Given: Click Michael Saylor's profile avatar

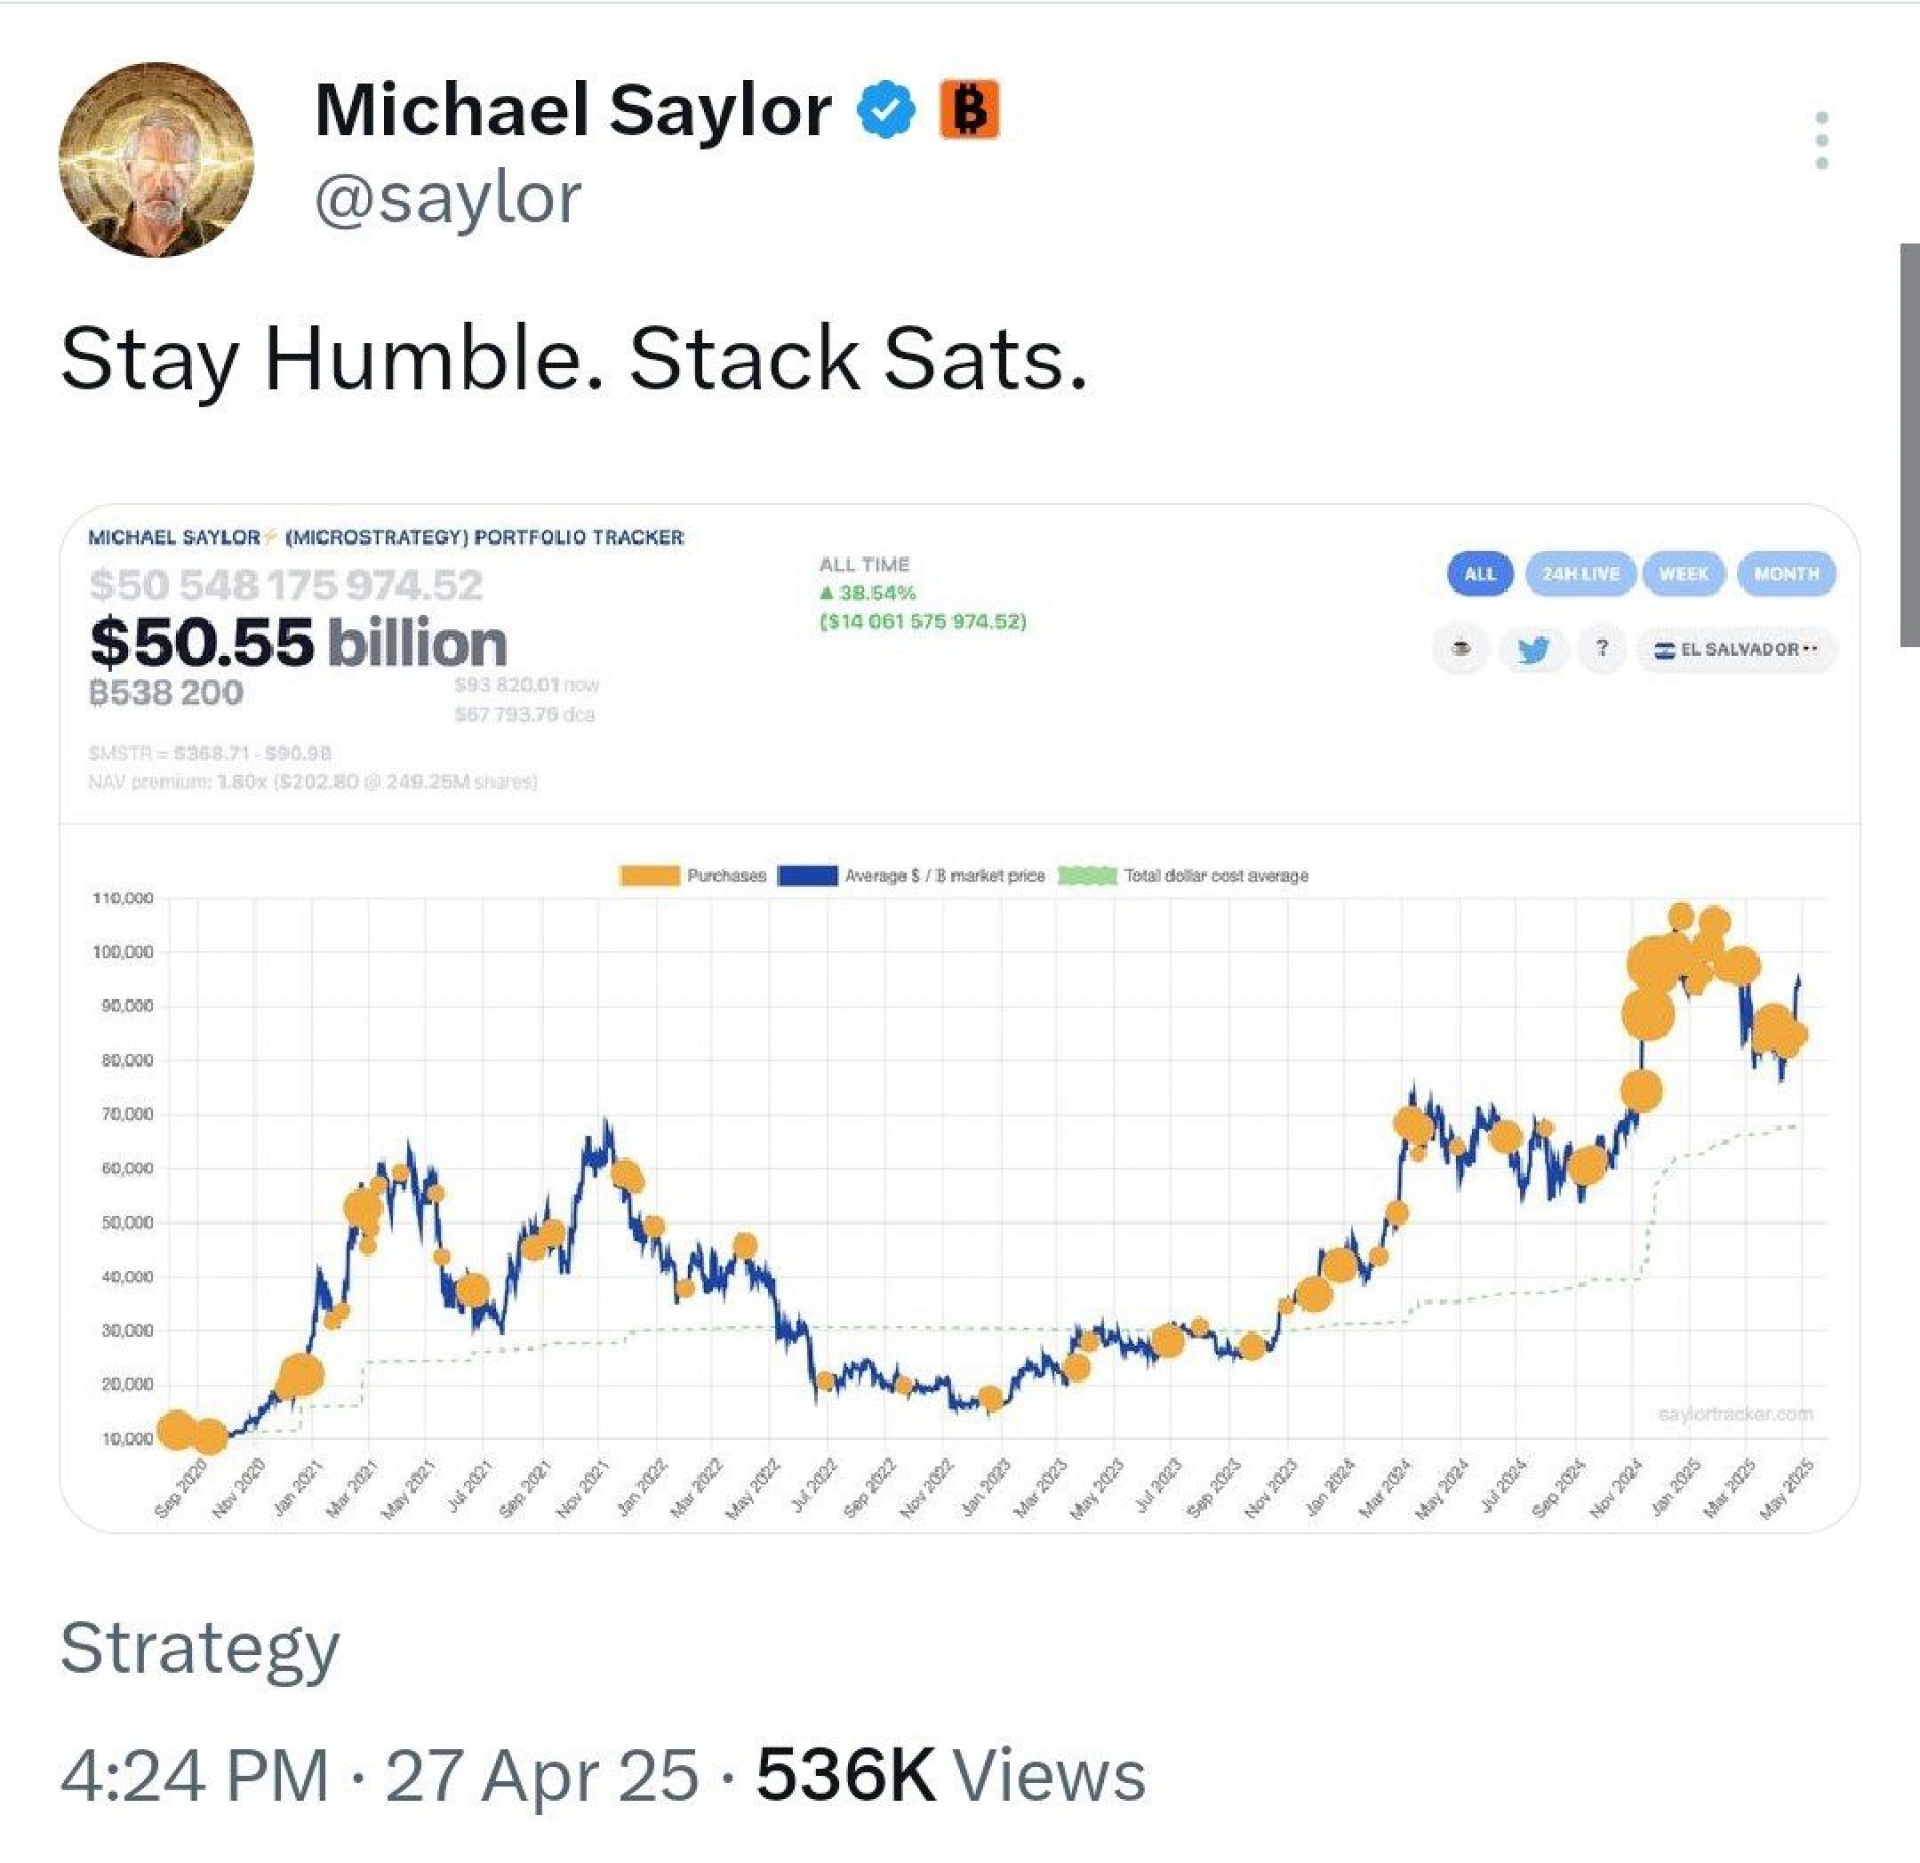Looking at the screenshot, I should coord(156,160).
